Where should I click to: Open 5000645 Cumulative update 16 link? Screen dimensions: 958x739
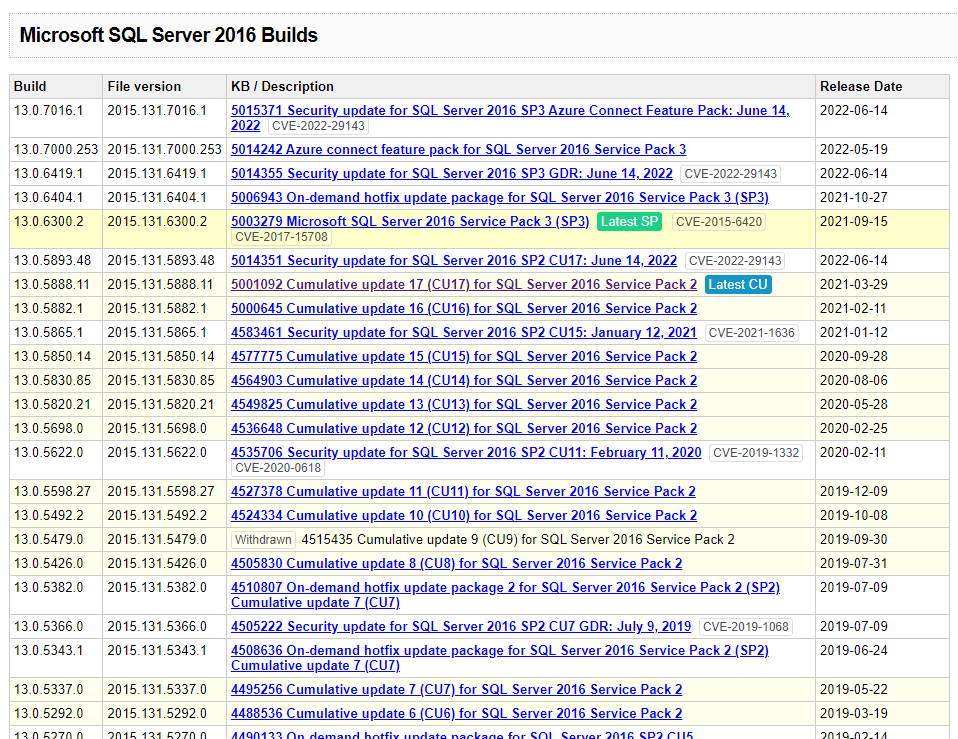(x=464, y=308)
